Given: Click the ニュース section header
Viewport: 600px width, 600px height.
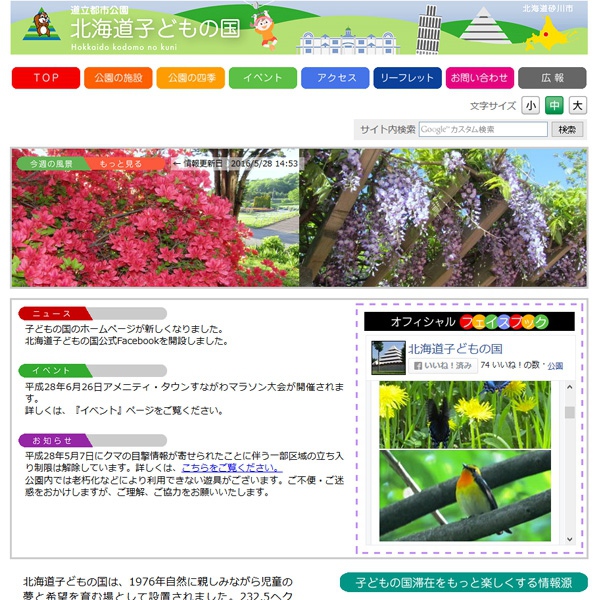Looking at the screenshot, I should 92,313.
